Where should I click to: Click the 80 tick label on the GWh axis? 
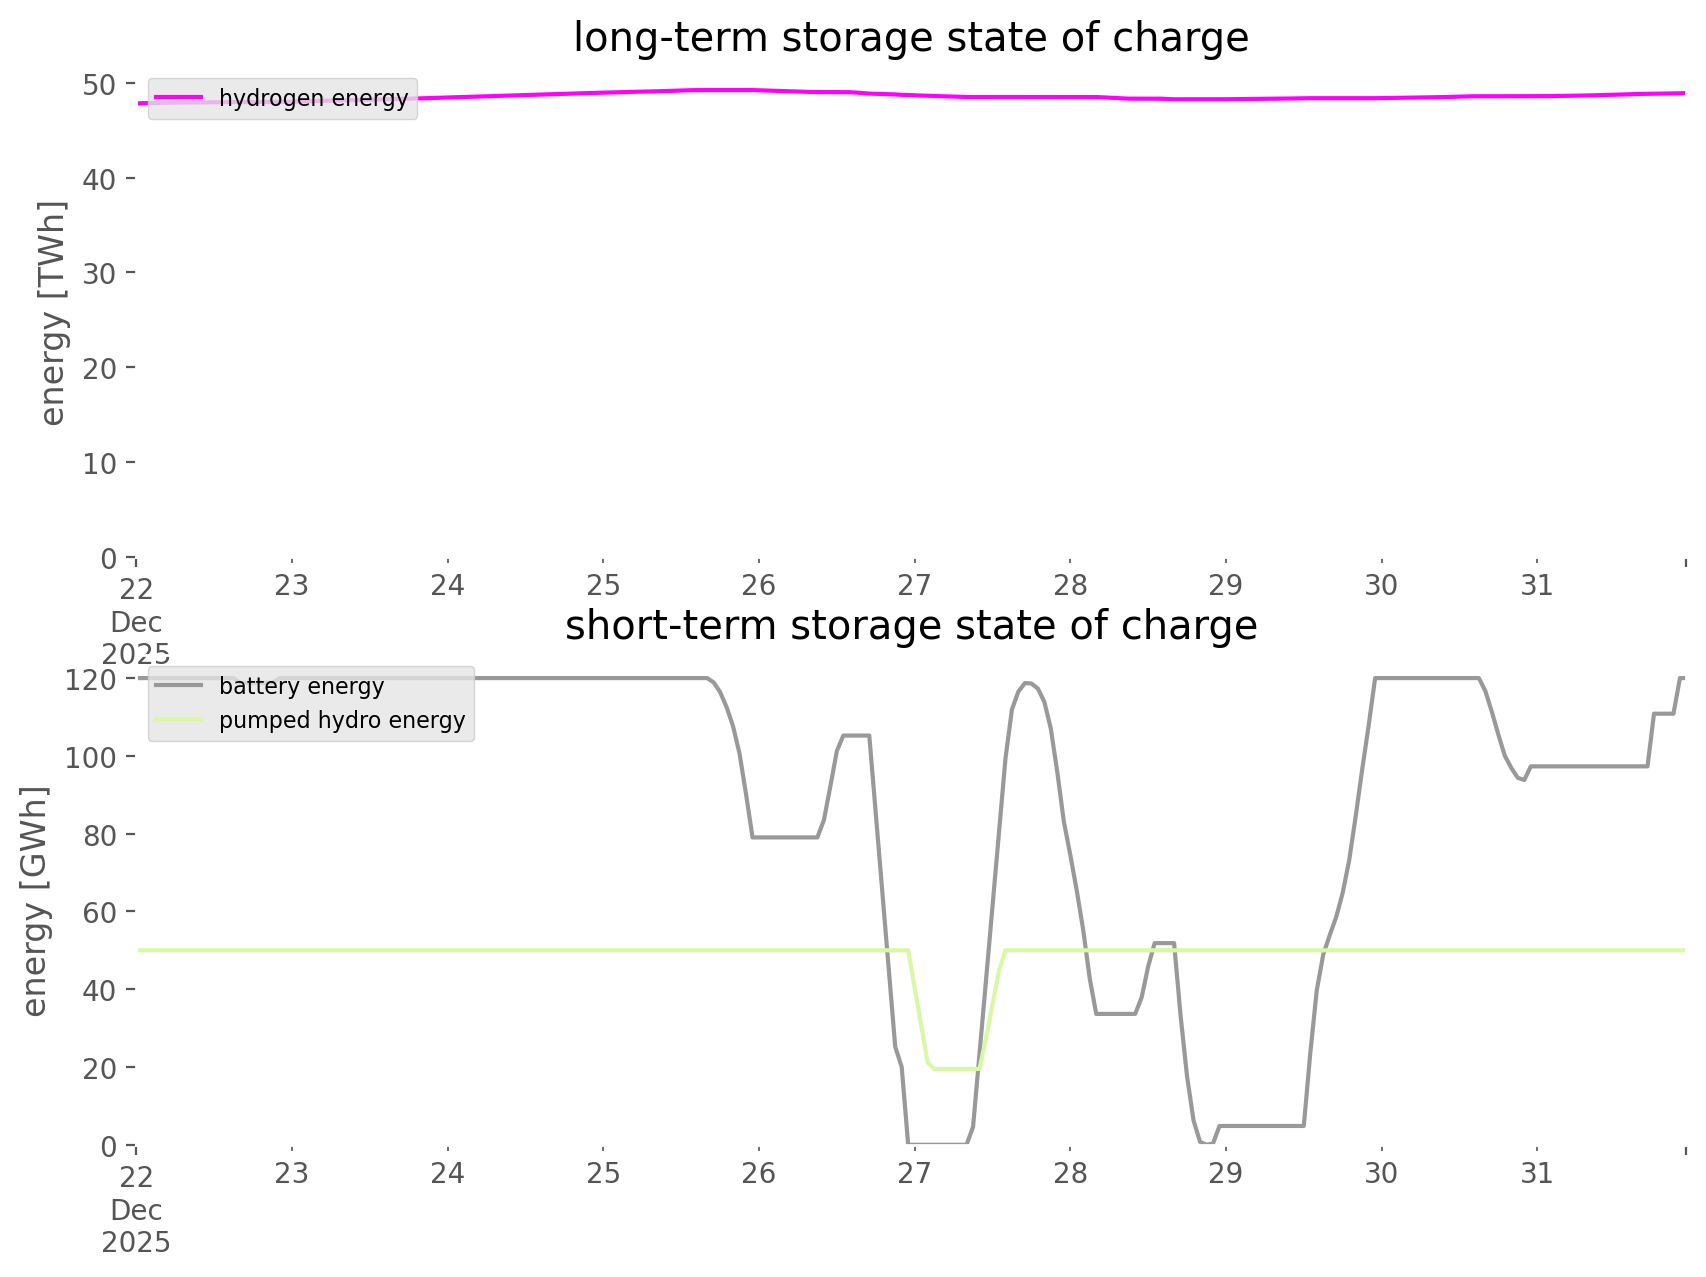99,835
